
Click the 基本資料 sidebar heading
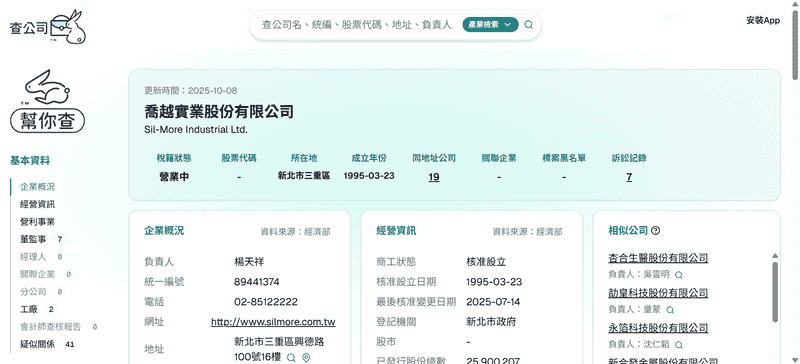point(30,161)
